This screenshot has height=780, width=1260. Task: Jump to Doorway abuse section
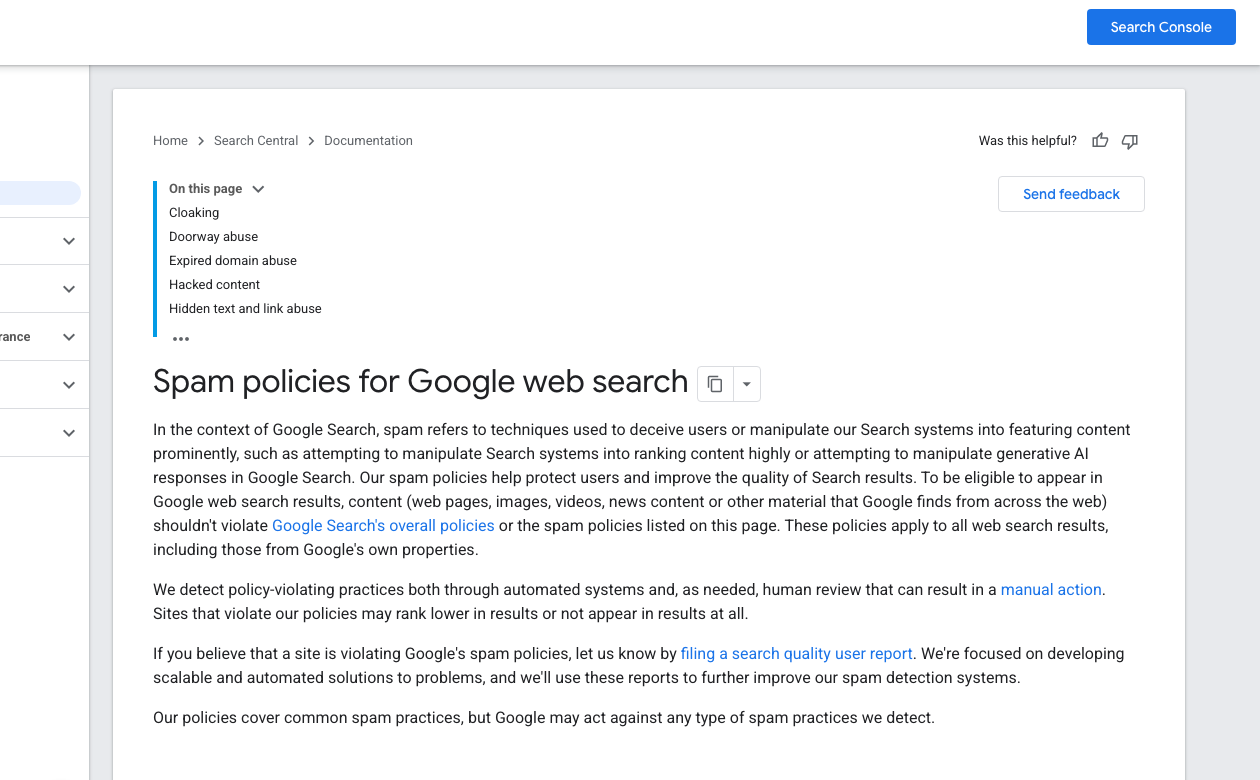coord(213,237)
